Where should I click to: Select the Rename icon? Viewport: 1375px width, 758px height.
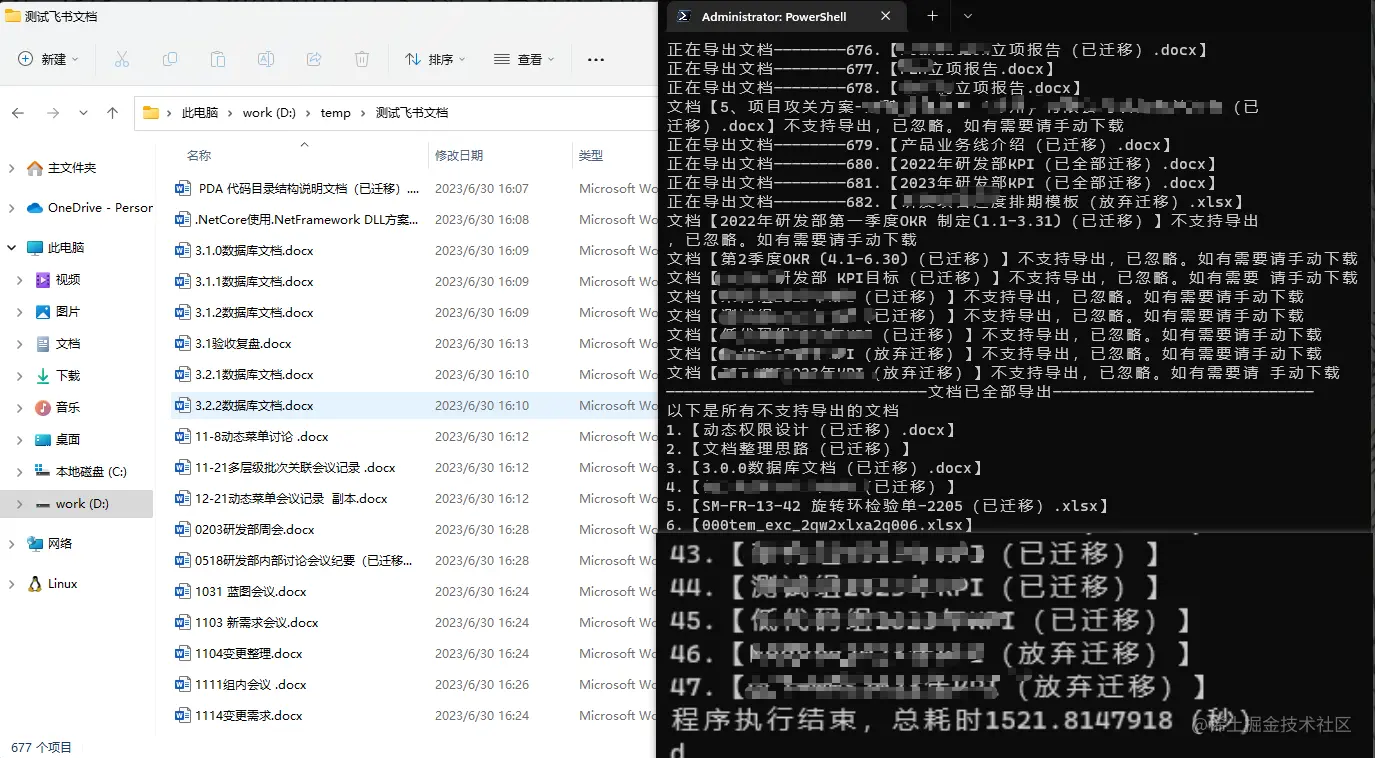tap(265, 60)
